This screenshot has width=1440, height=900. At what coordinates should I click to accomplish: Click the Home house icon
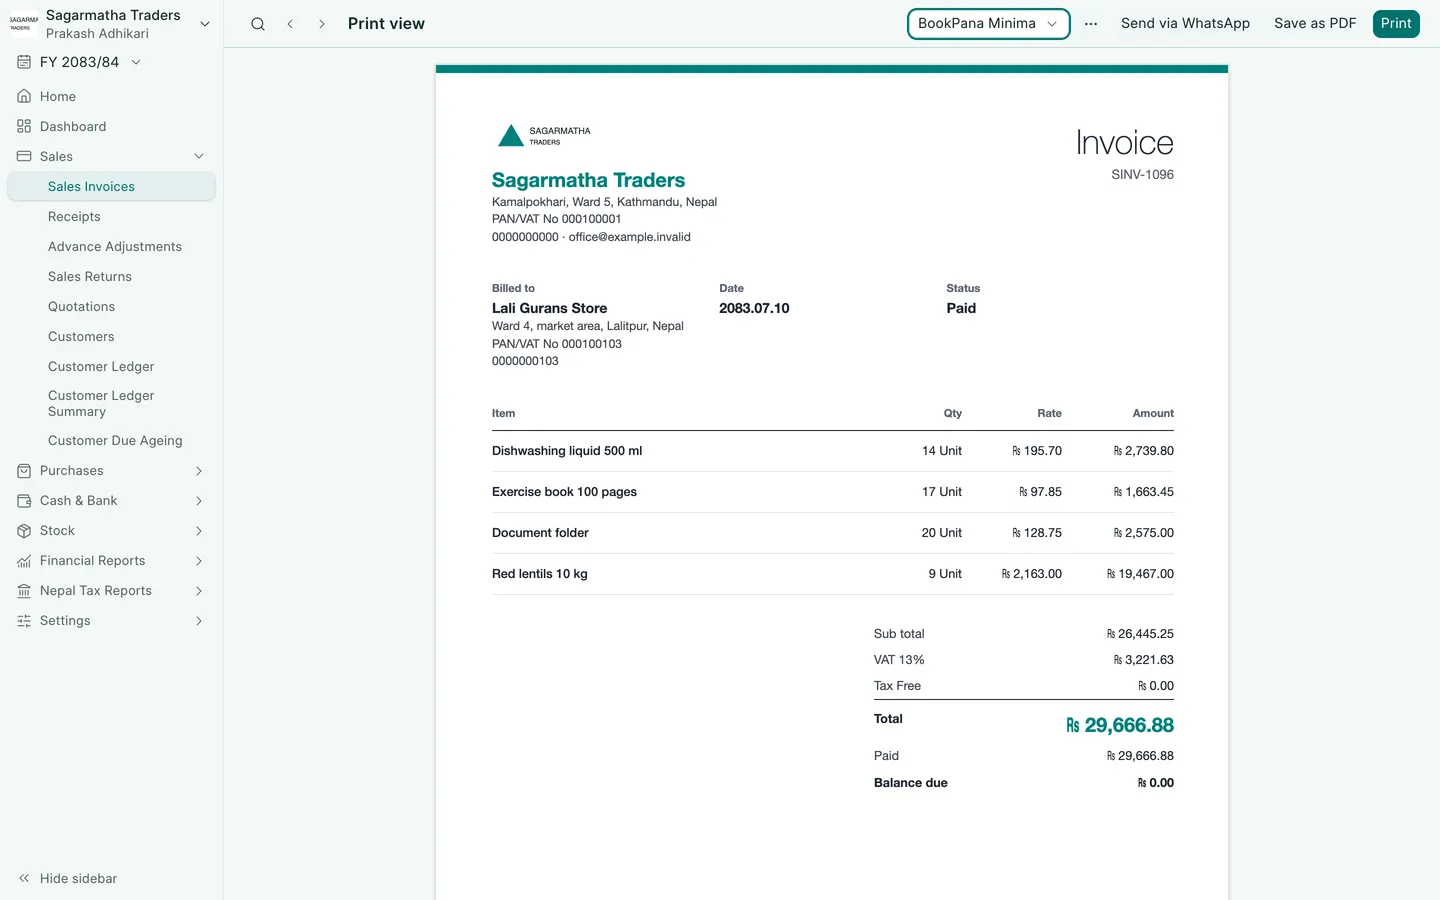[24, 97]
